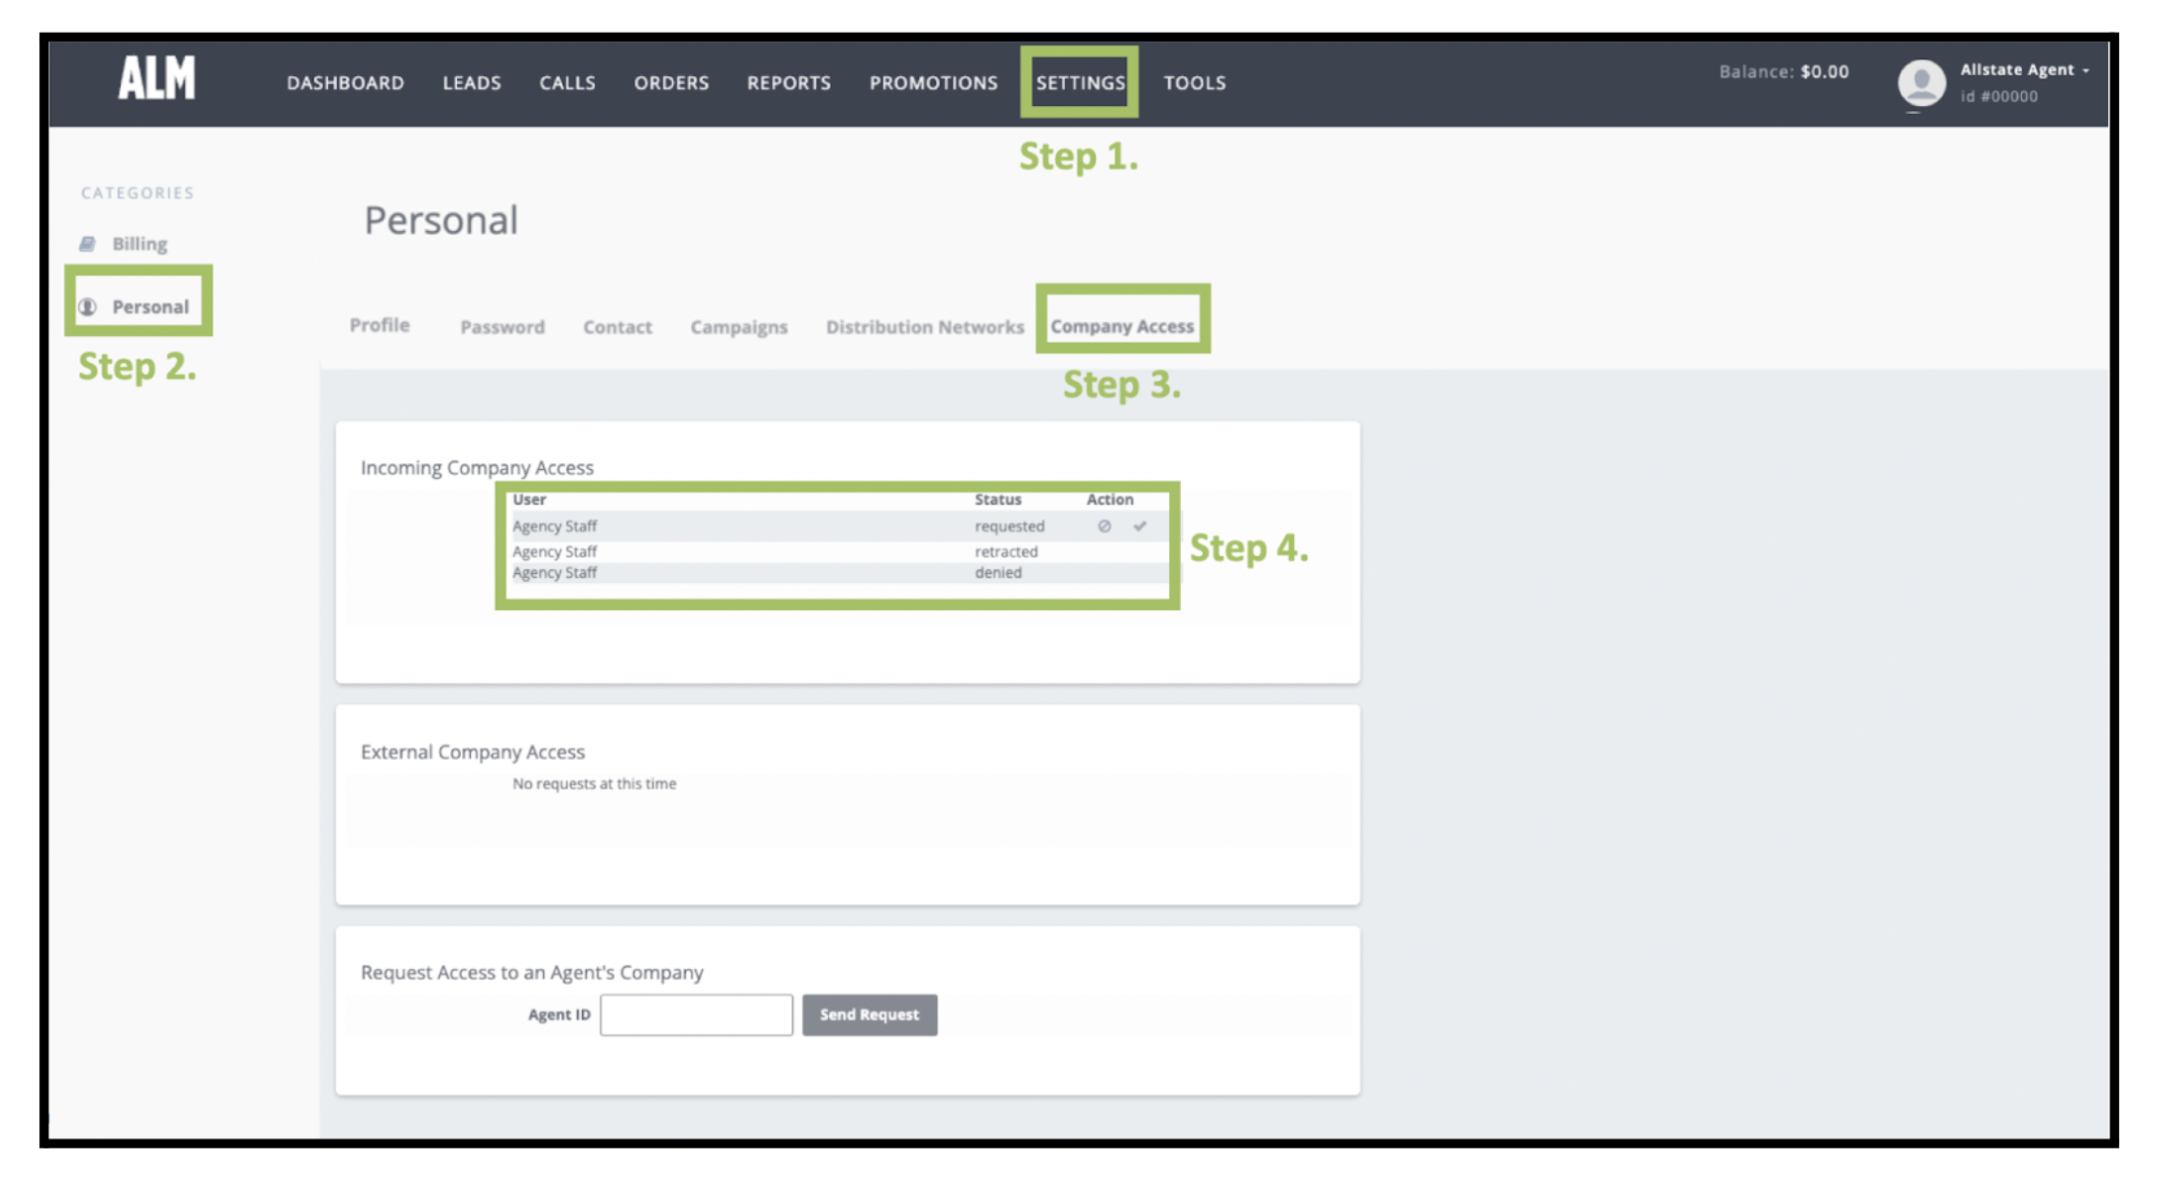Open Promotions in top navigation
The width and height of the screenshot is (2170, 1180).
click(933, 83)
